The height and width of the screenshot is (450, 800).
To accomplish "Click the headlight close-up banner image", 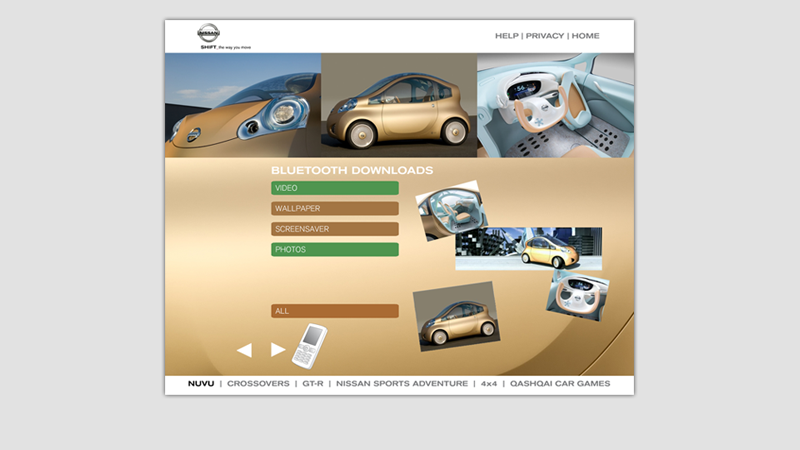I will 243,105.
